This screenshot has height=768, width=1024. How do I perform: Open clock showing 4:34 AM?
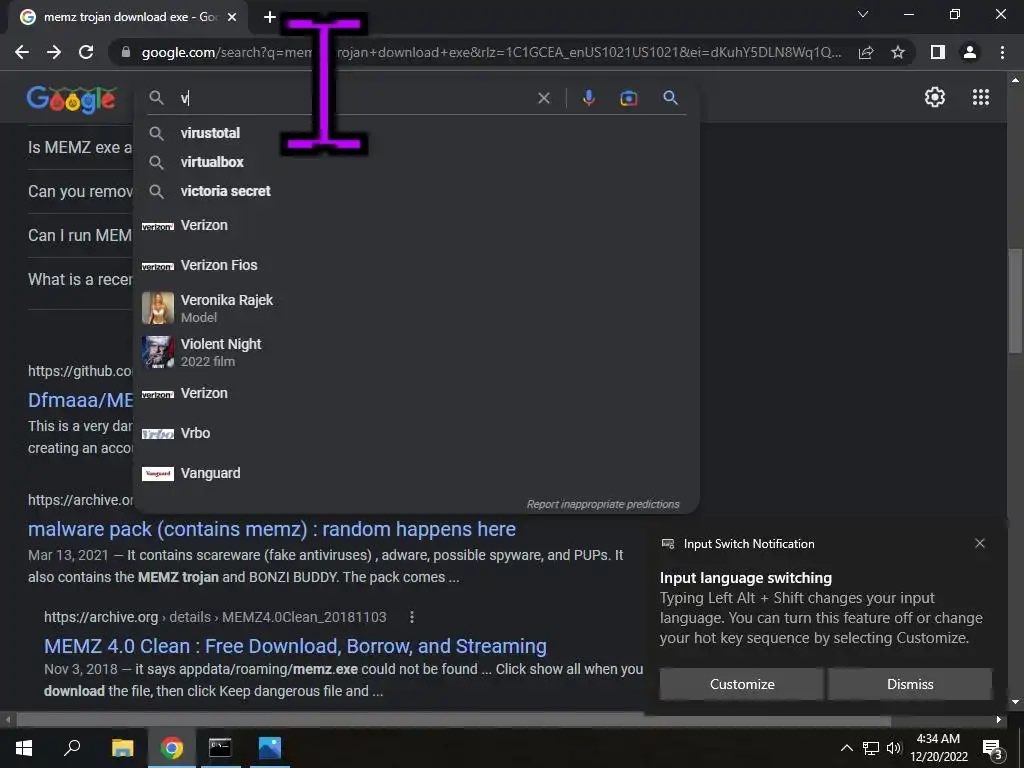tap(939, 748)
